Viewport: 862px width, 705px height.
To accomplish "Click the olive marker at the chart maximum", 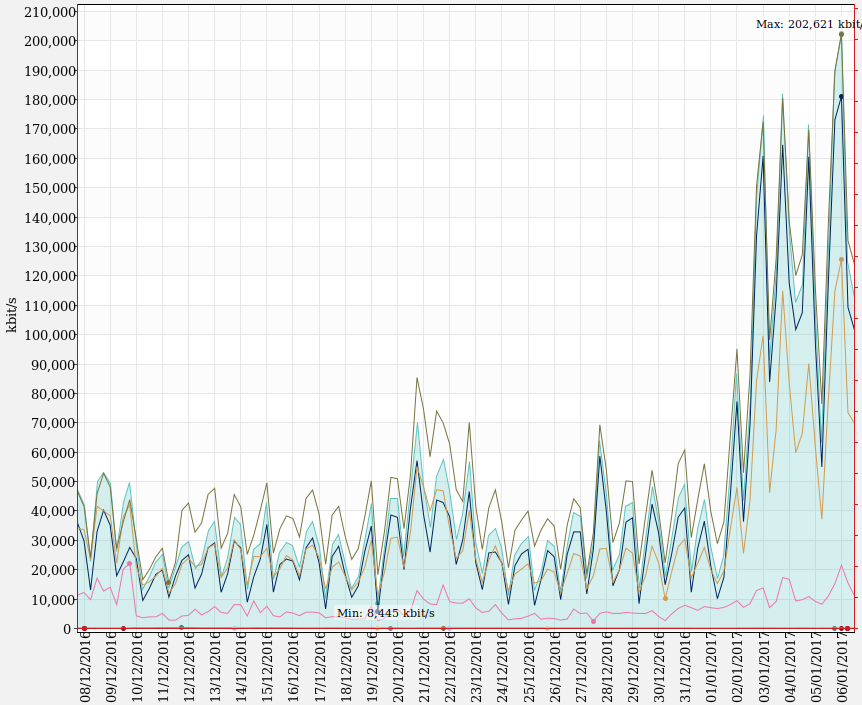I will coord(841,34).
